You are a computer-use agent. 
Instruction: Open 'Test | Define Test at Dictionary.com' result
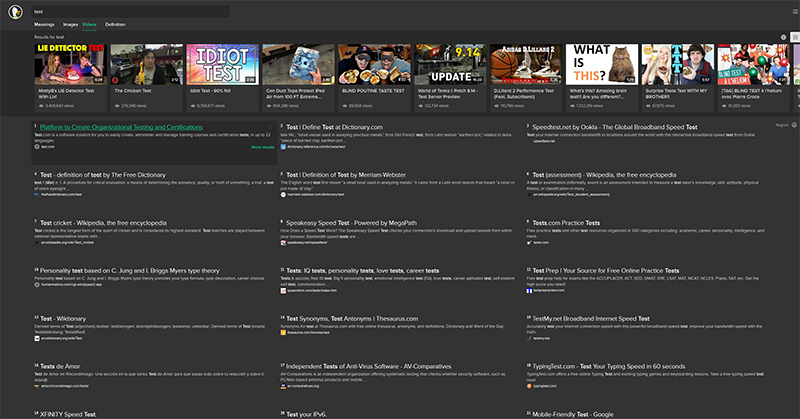[x=334, y=127]
